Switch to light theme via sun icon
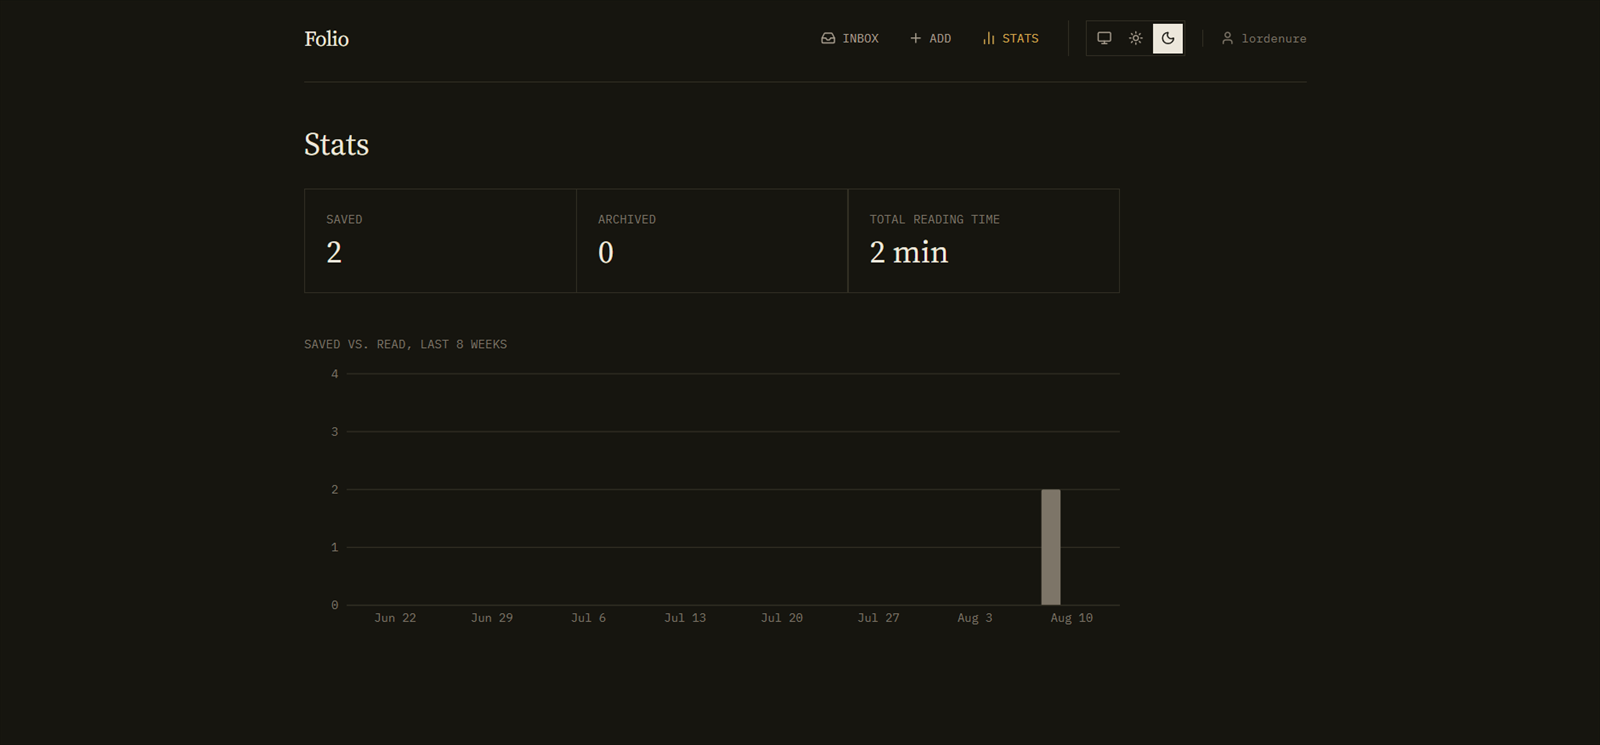1600x745 pixels. (1136, 38)
